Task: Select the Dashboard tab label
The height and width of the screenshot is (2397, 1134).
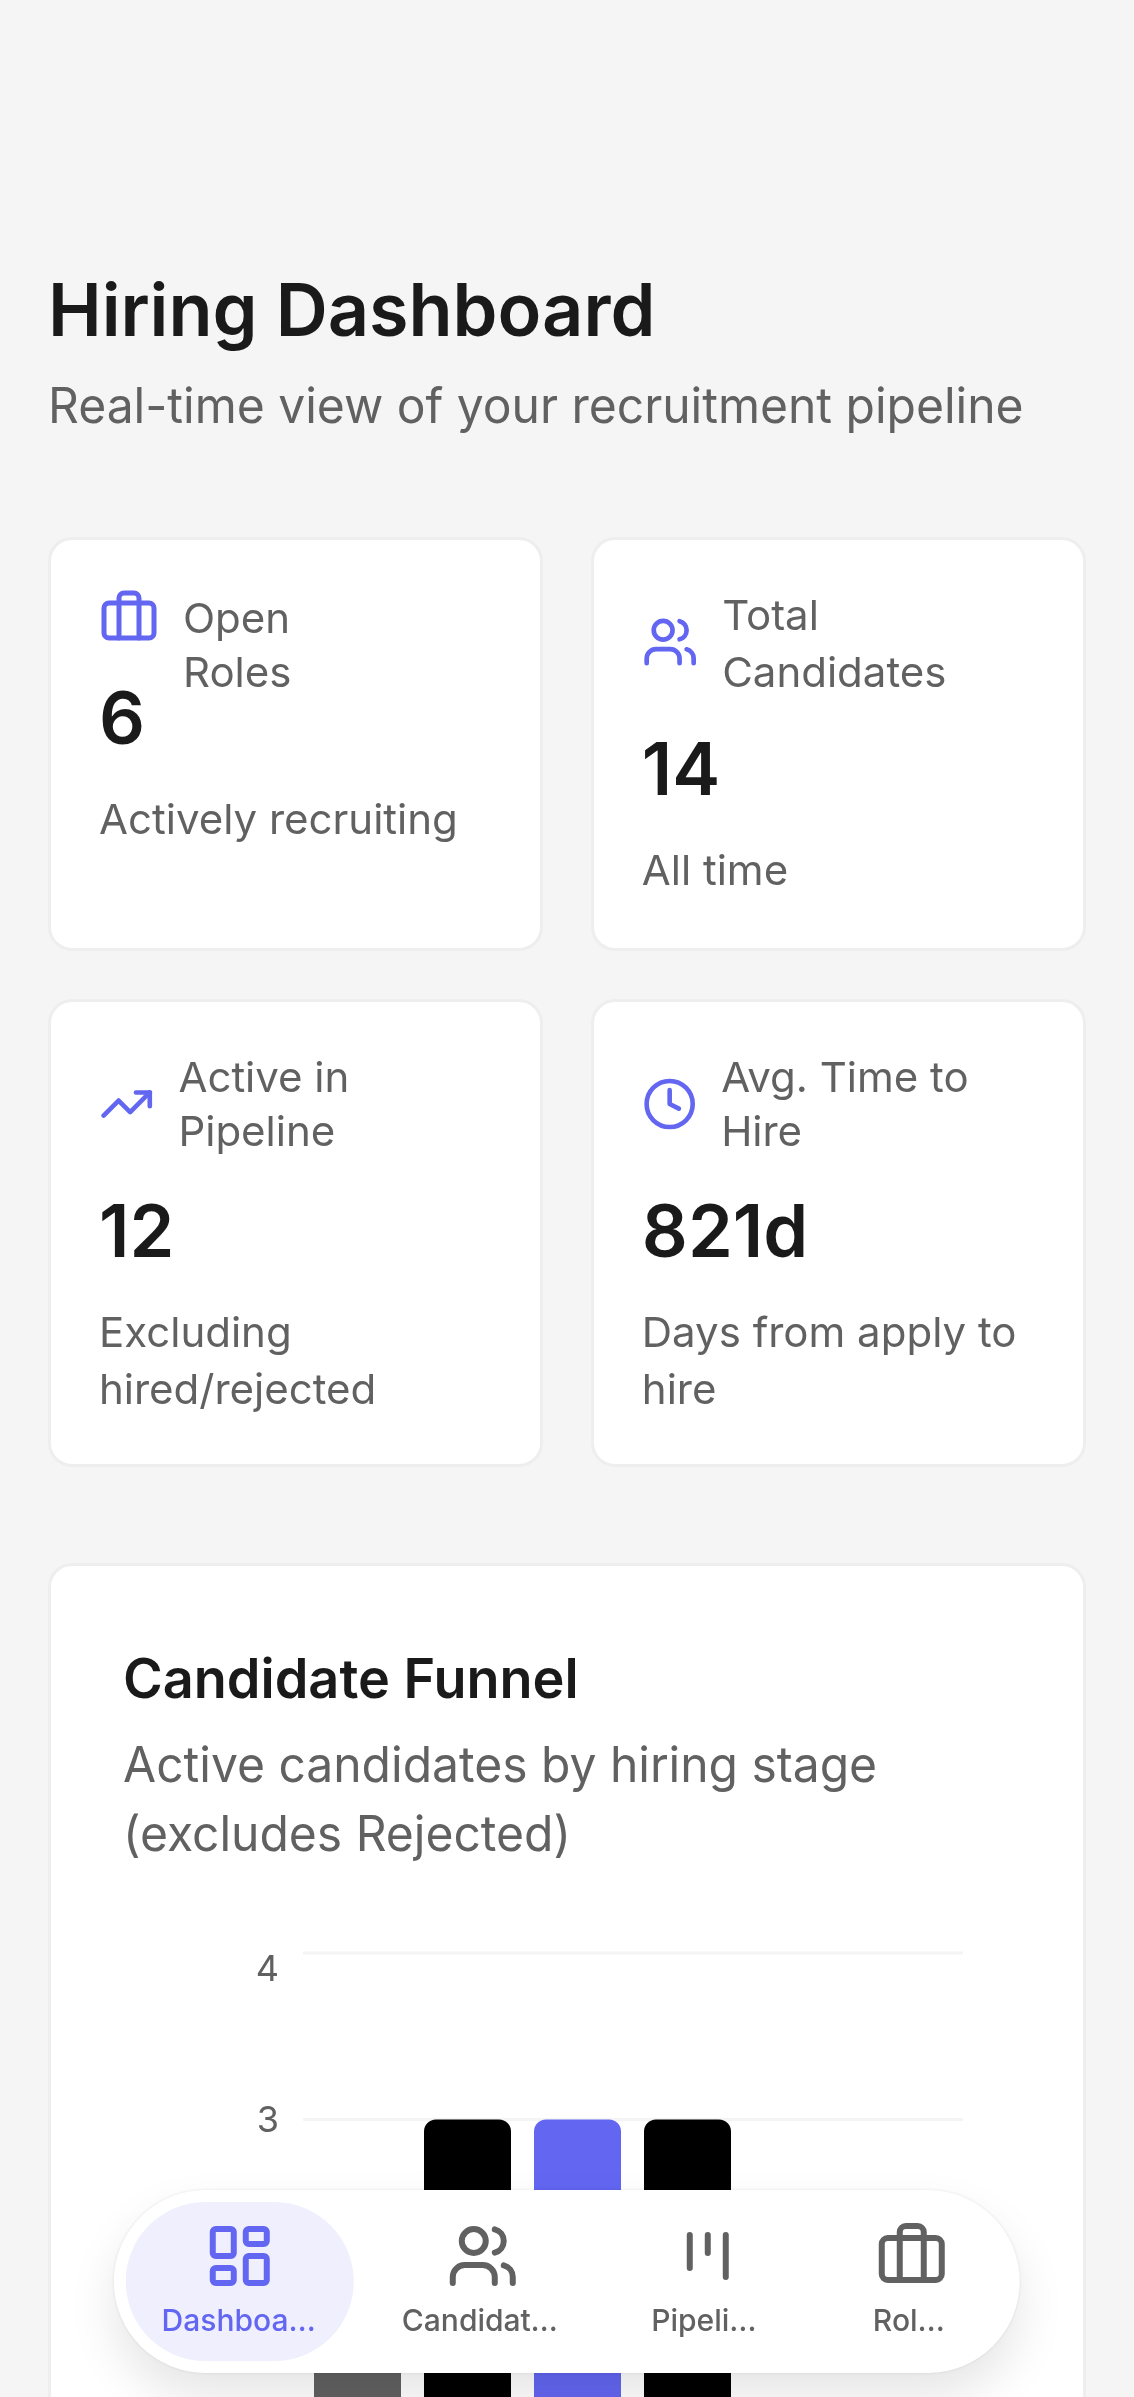Action: pos(239,2320)
